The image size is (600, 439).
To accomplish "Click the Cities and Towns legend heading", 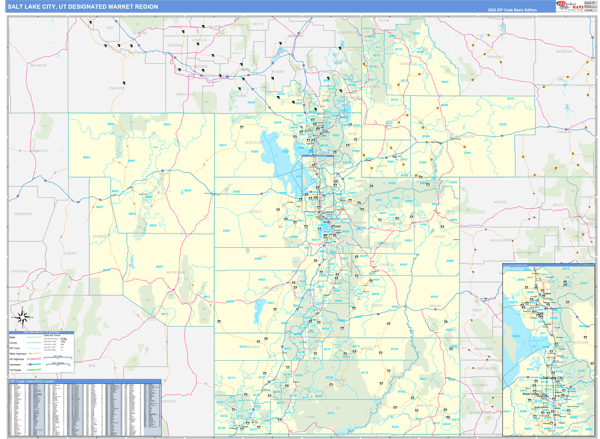I will click(x=52, y=335).
